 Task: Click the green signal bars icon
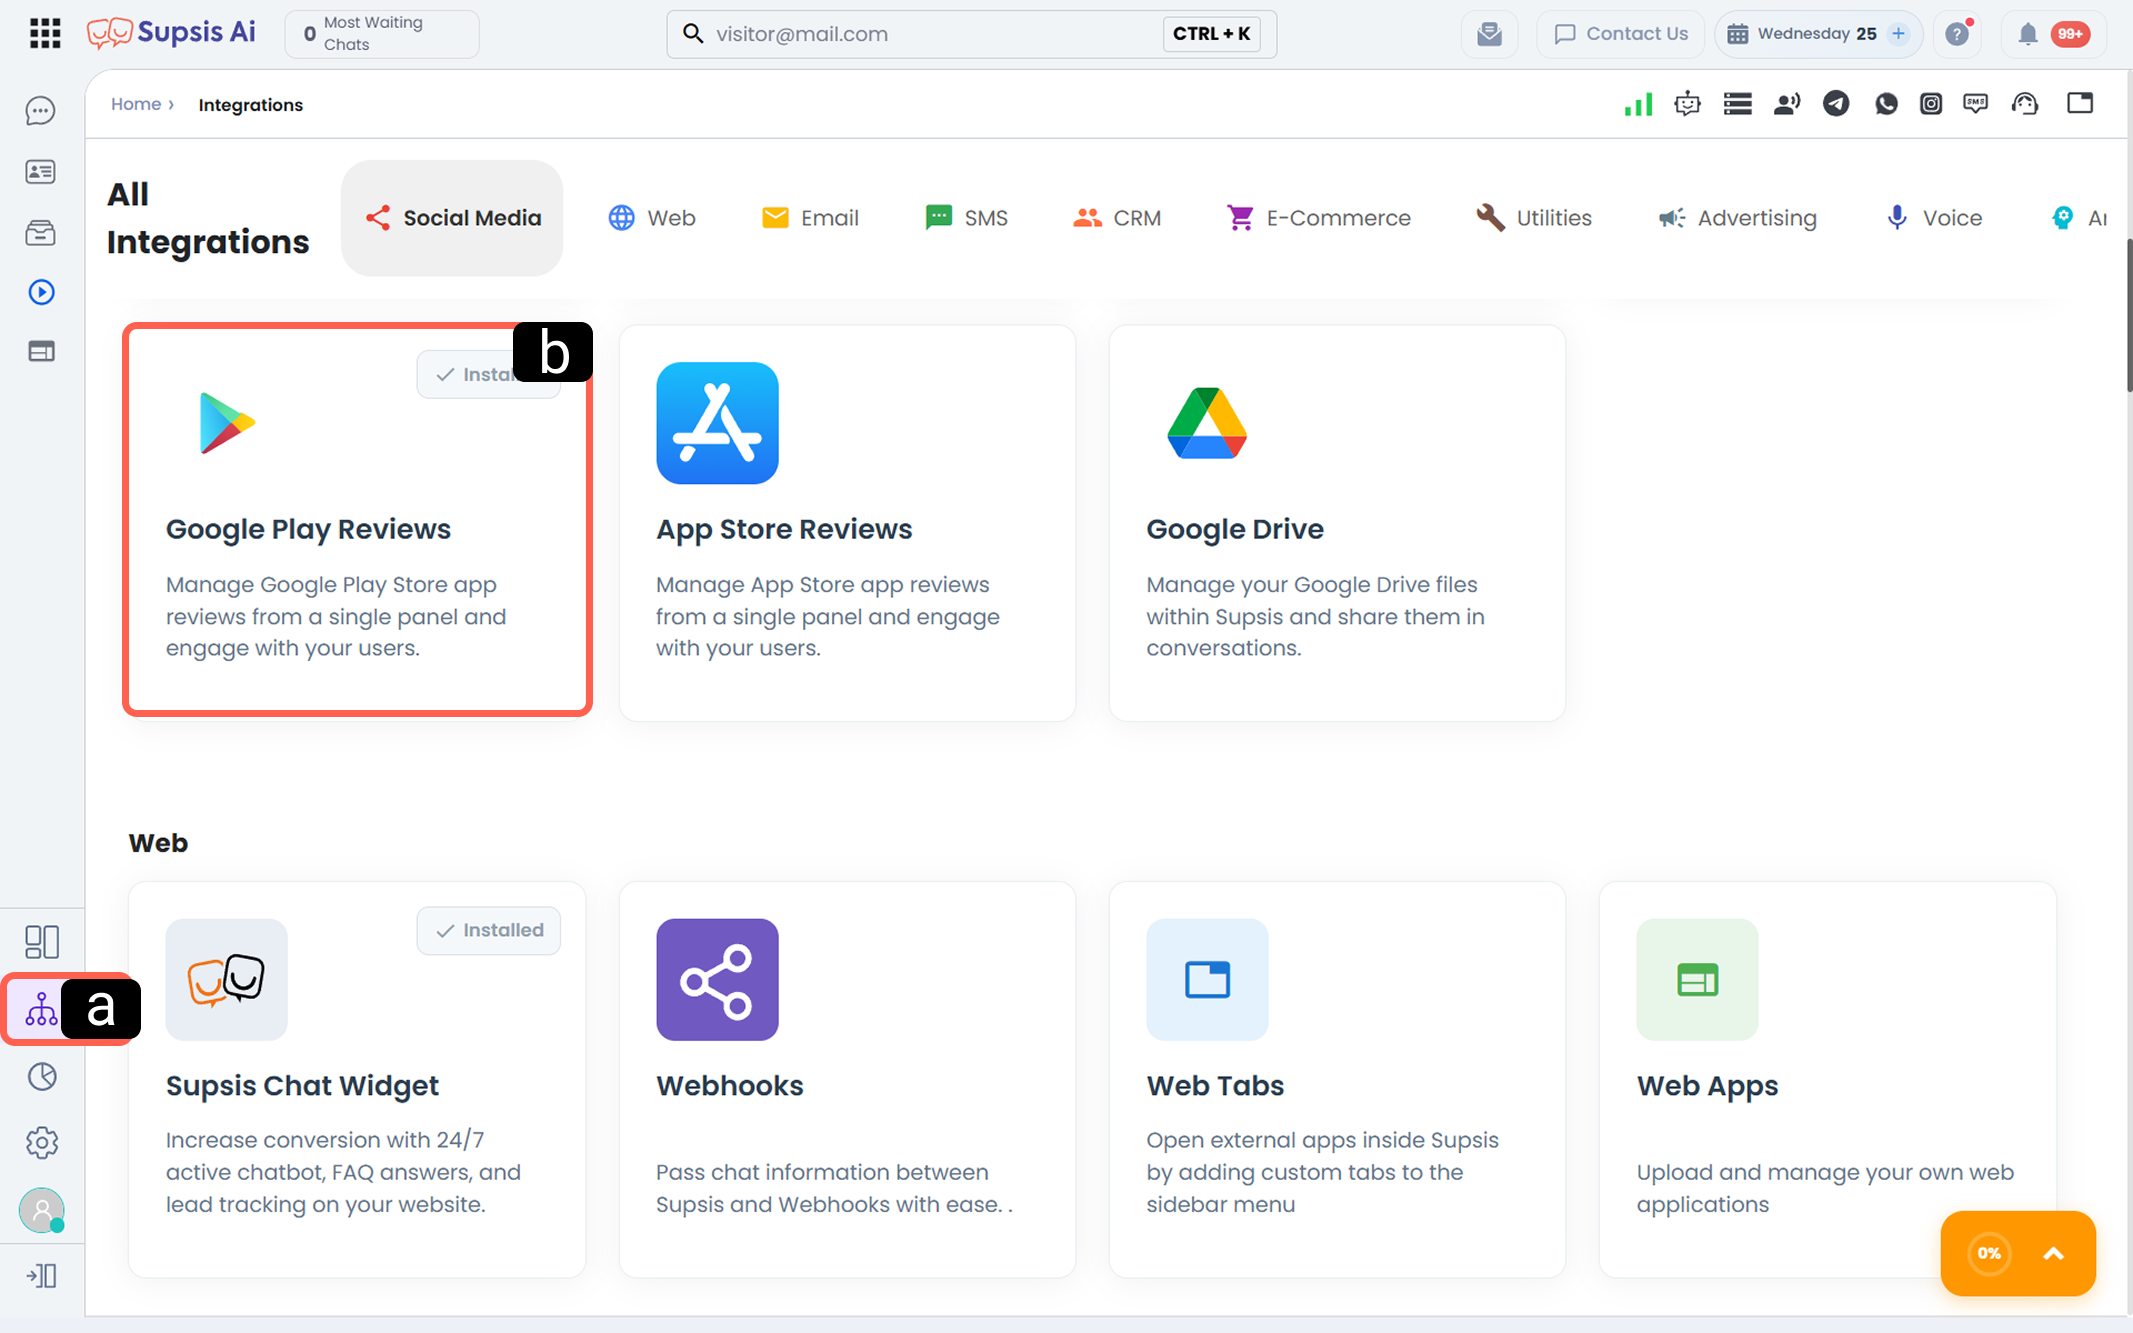pos(1638,104)
